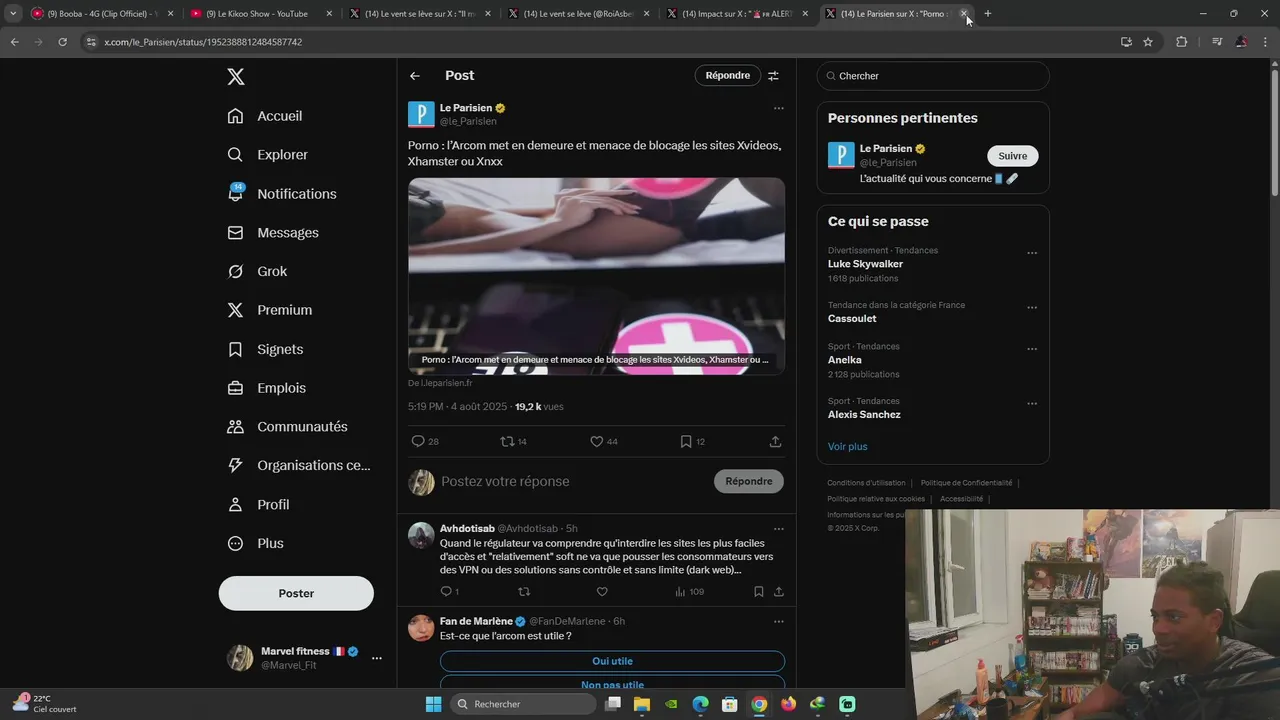The height and width of the screenshot is (720, 1280).
Task: Open Chrome from the taskbar
Action: (759, 704)
